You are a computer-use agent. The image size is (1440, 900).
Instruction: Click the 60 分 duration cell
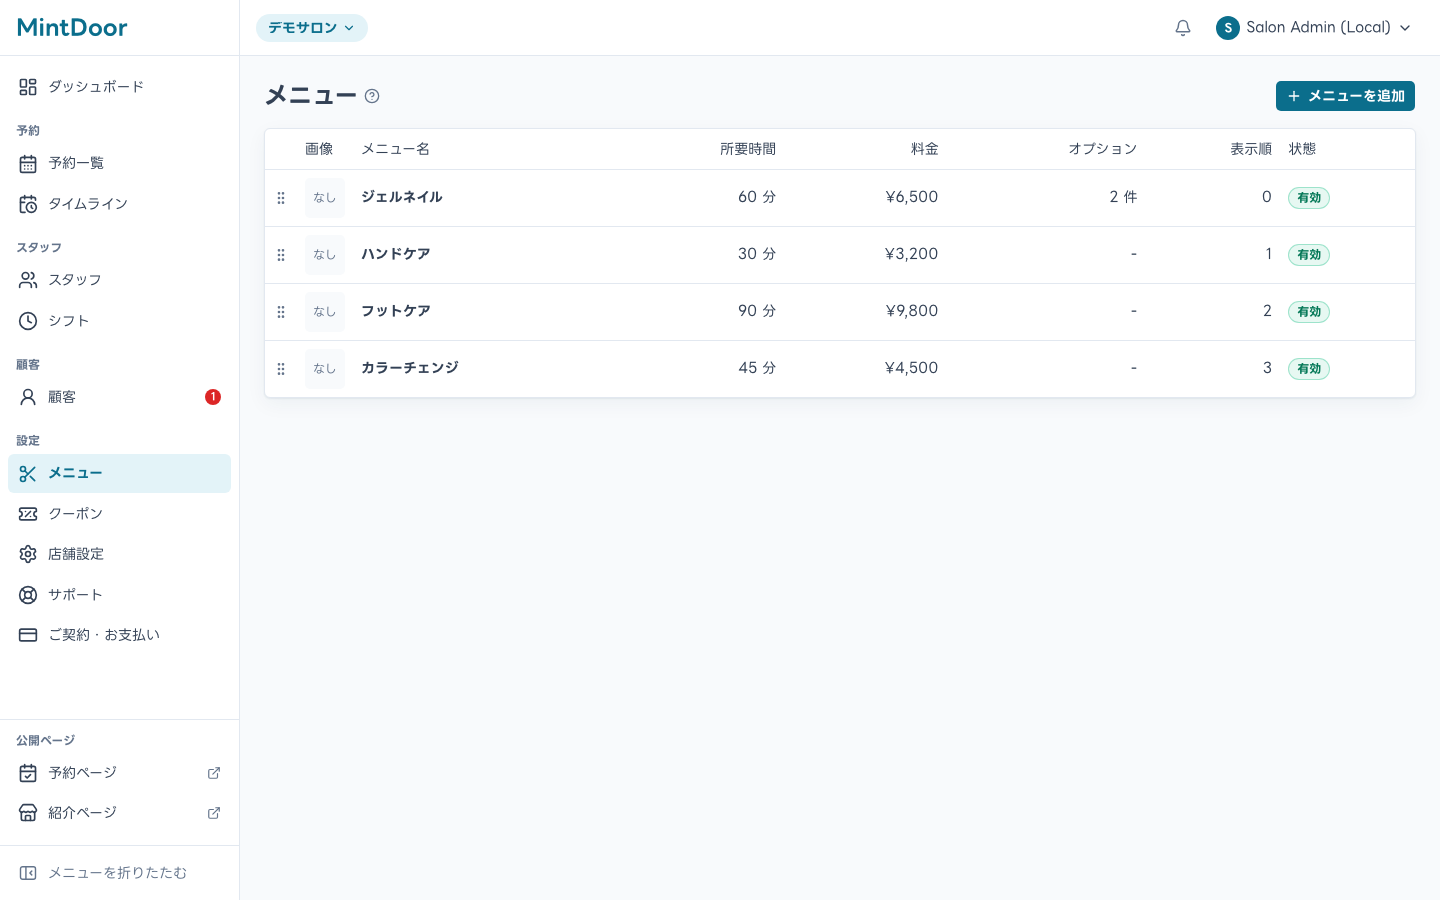(757, 197)
